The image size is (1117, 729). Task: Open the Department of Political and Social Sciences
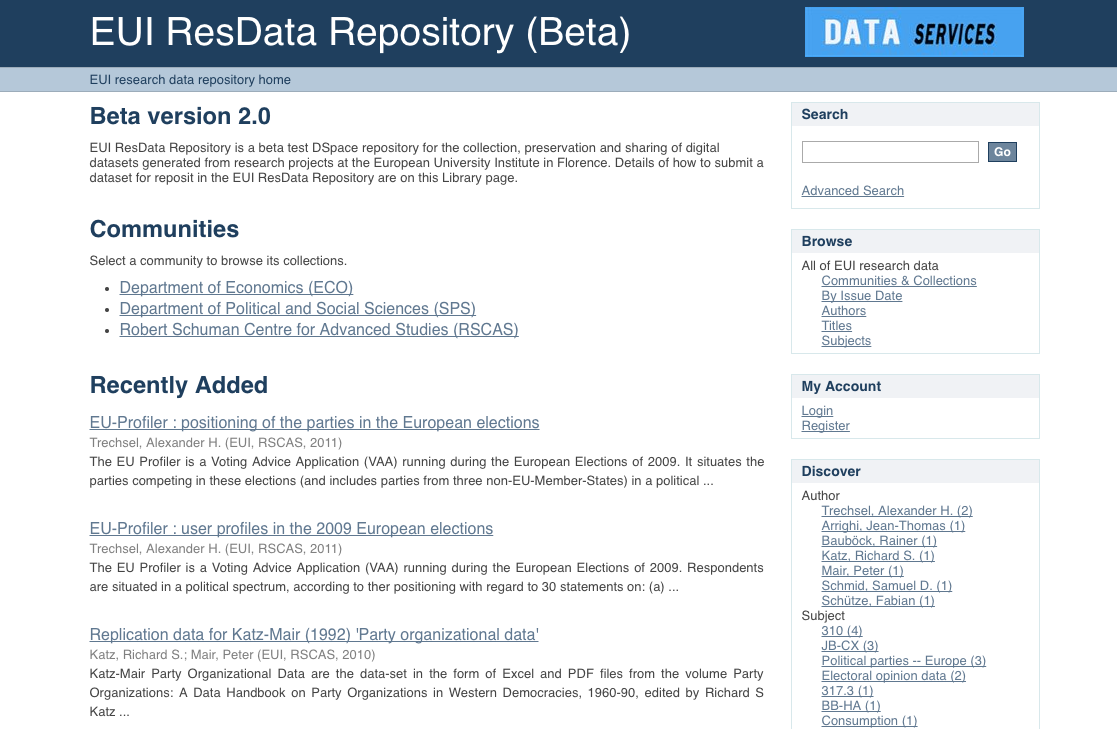coord(297,308)
